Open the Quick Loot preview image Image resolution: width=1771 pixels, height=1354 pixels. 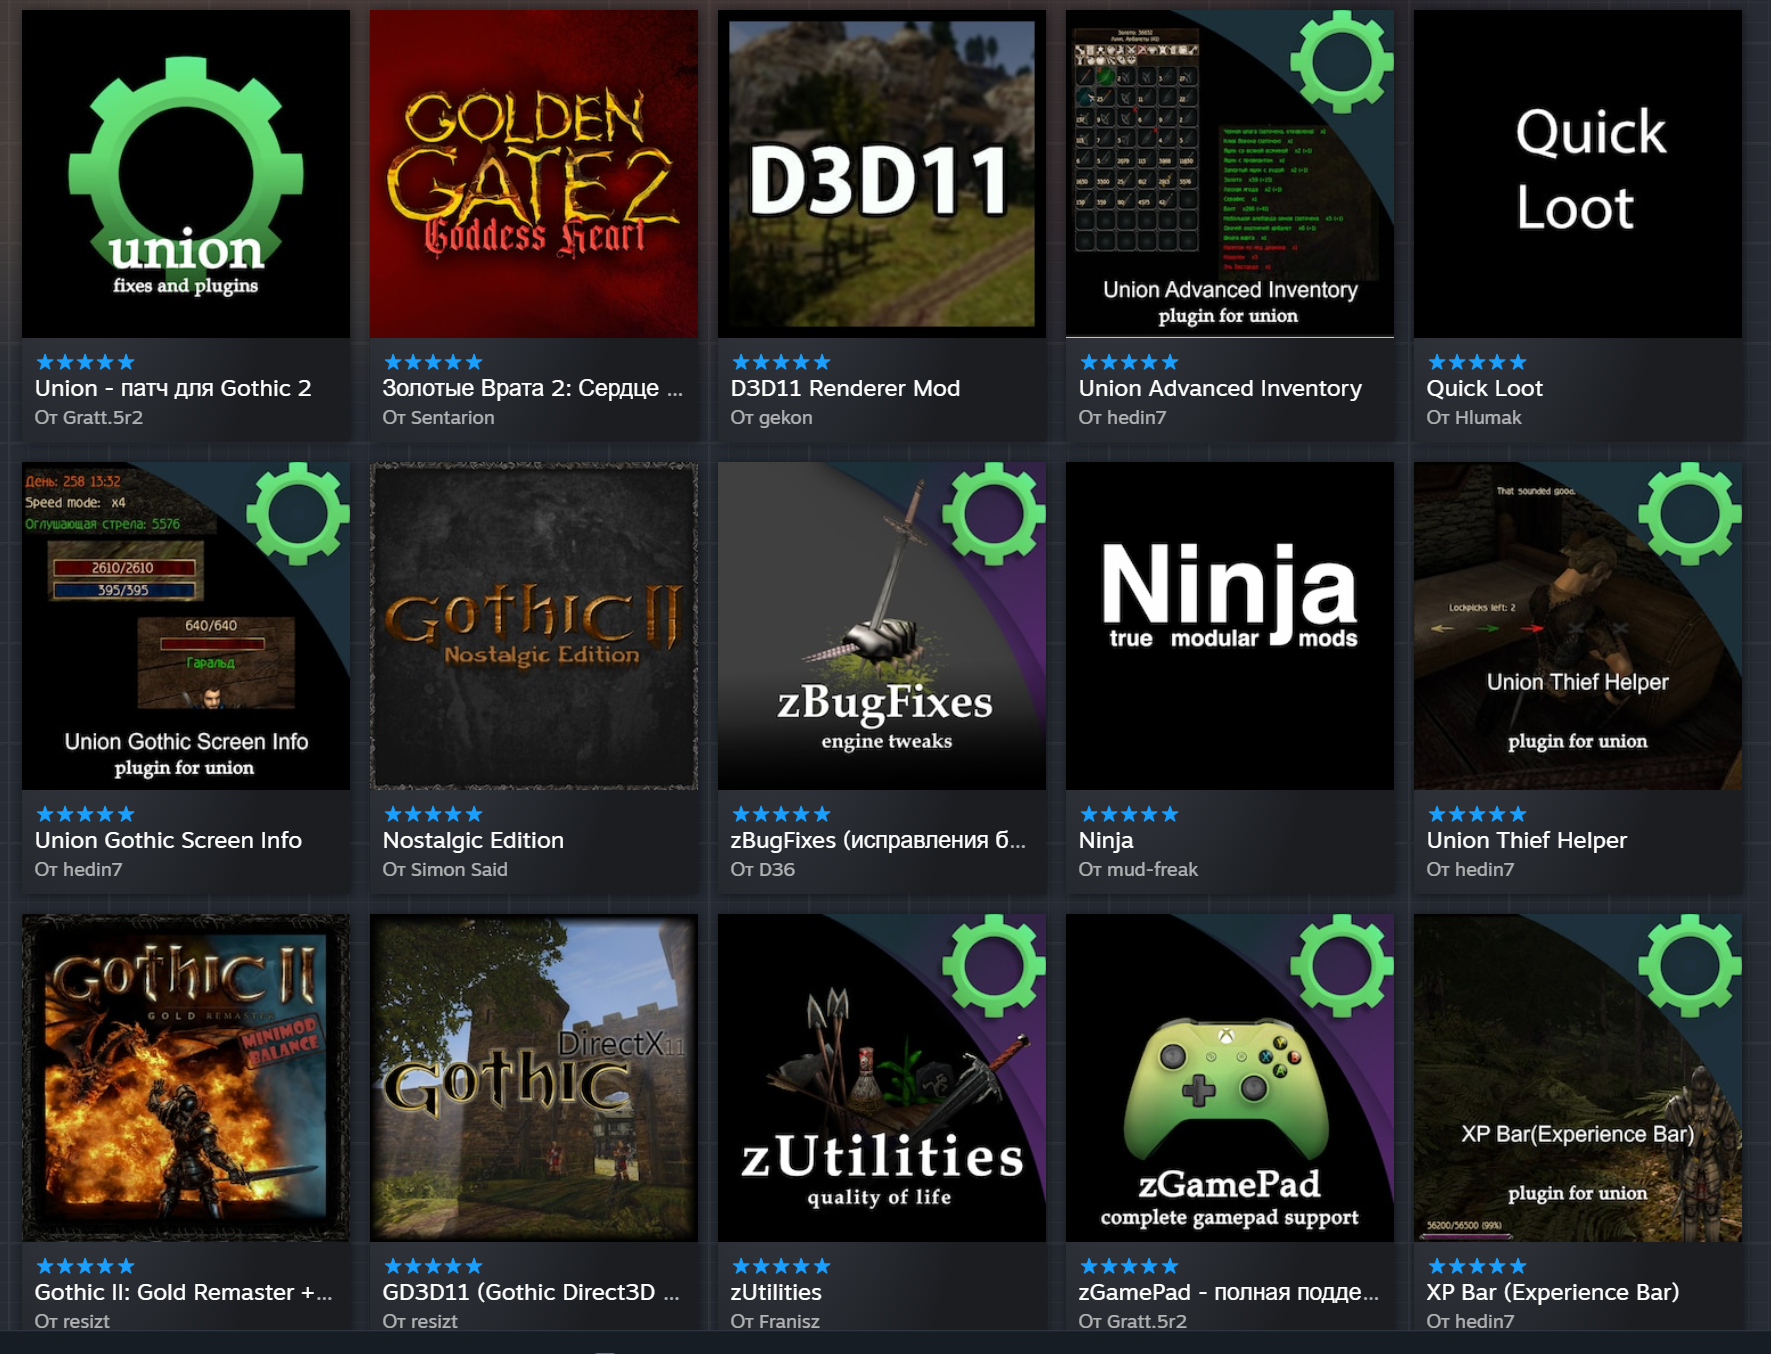[1578, 174]
